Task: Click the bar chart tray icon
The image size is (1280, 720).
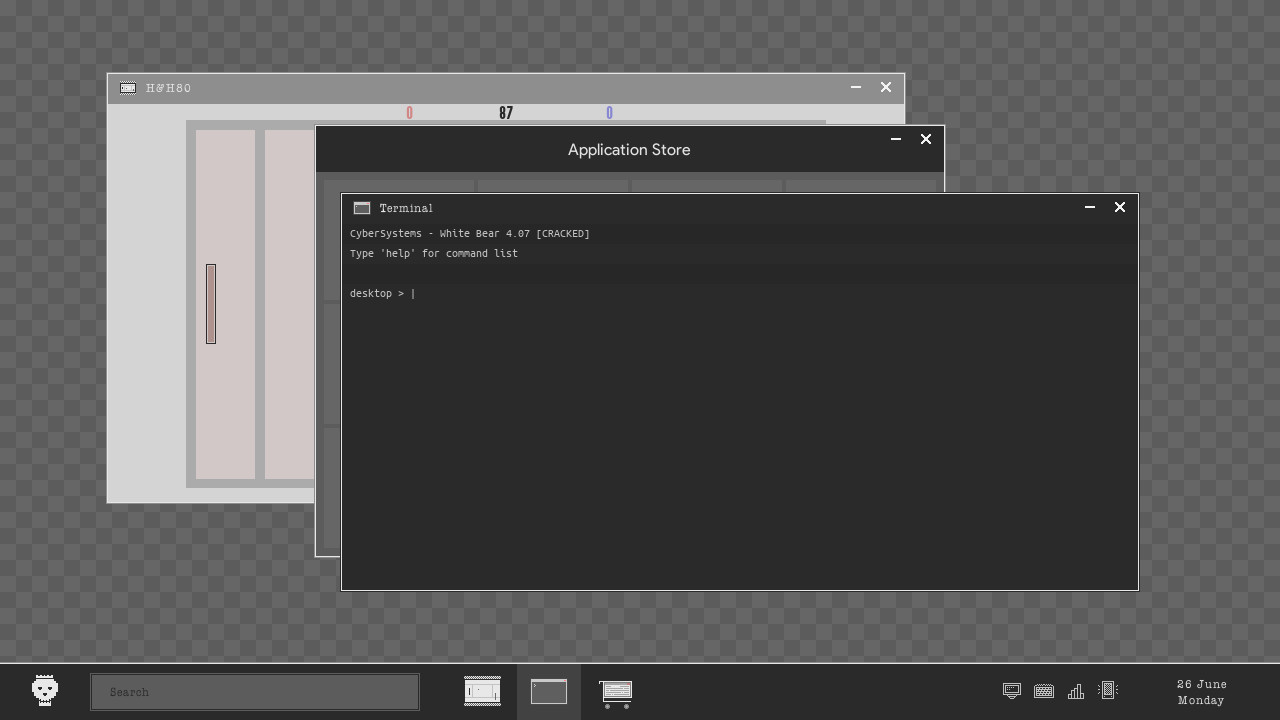Action: [1076, 691]
